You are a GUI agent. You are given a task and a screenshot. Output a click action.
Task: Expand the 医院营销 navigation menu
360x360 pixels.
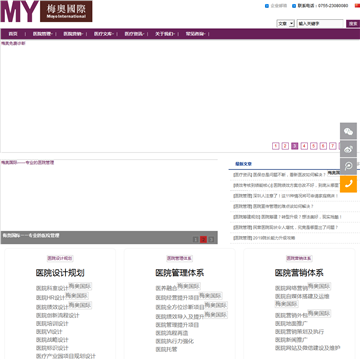coord(73,34)
